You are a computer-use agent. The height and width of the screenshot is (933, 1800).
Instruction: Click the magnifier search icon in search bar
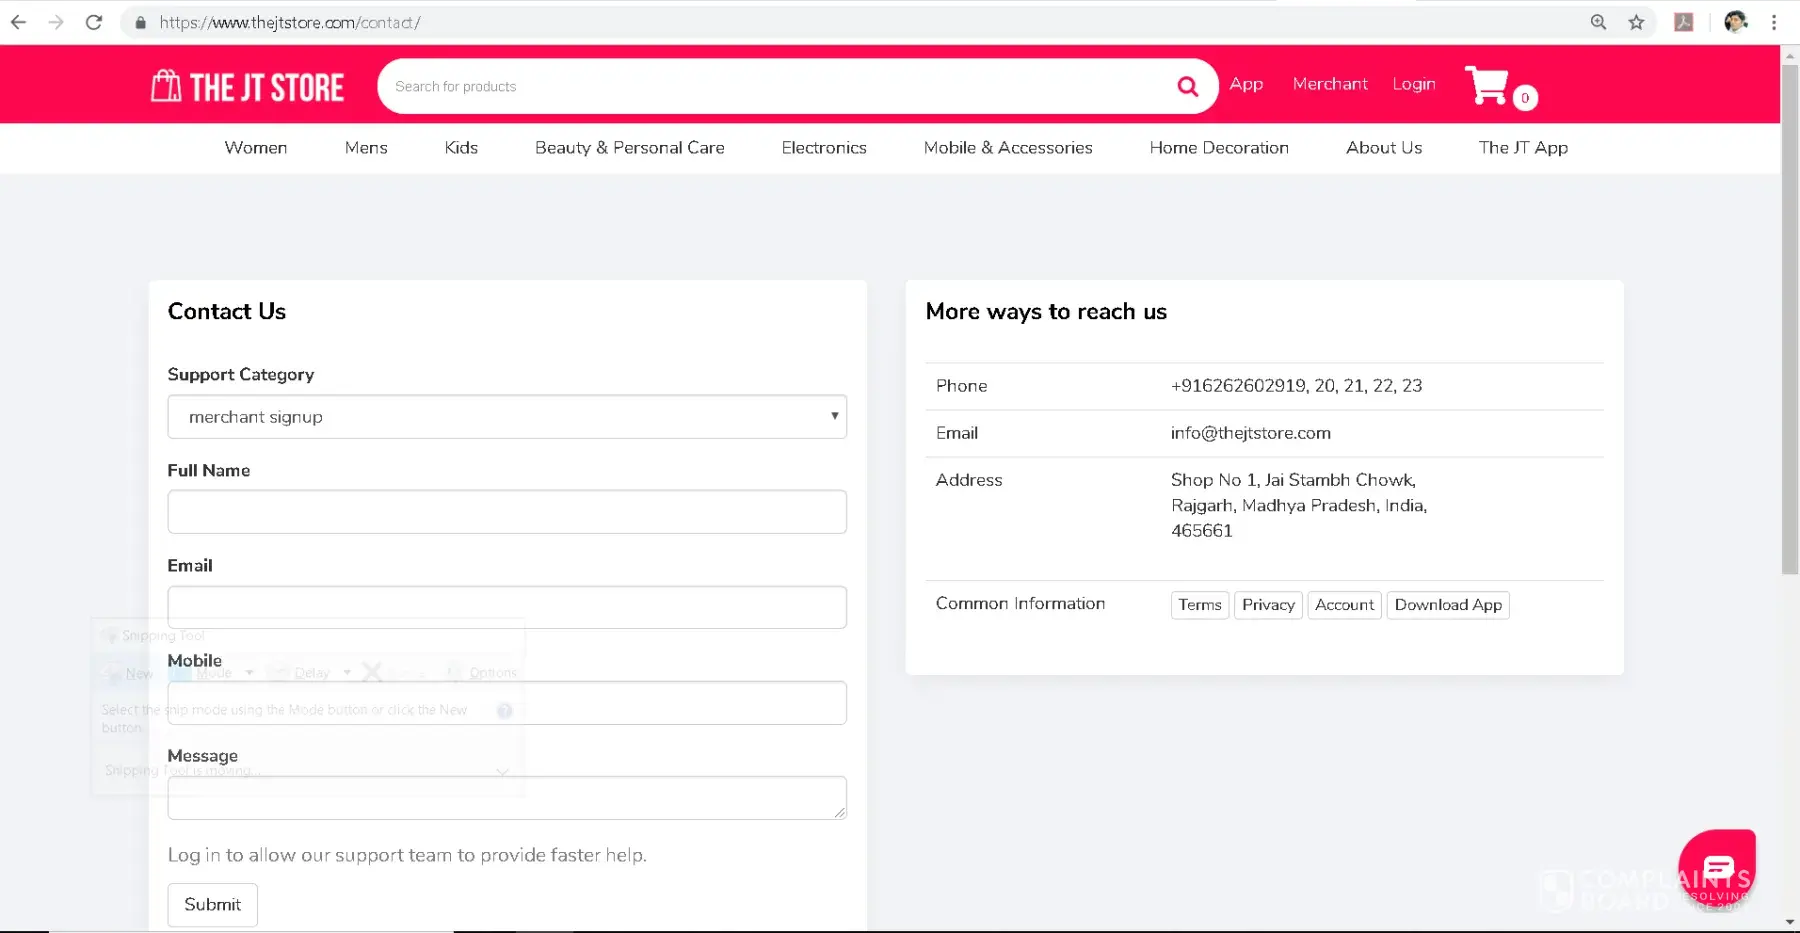1187,87
